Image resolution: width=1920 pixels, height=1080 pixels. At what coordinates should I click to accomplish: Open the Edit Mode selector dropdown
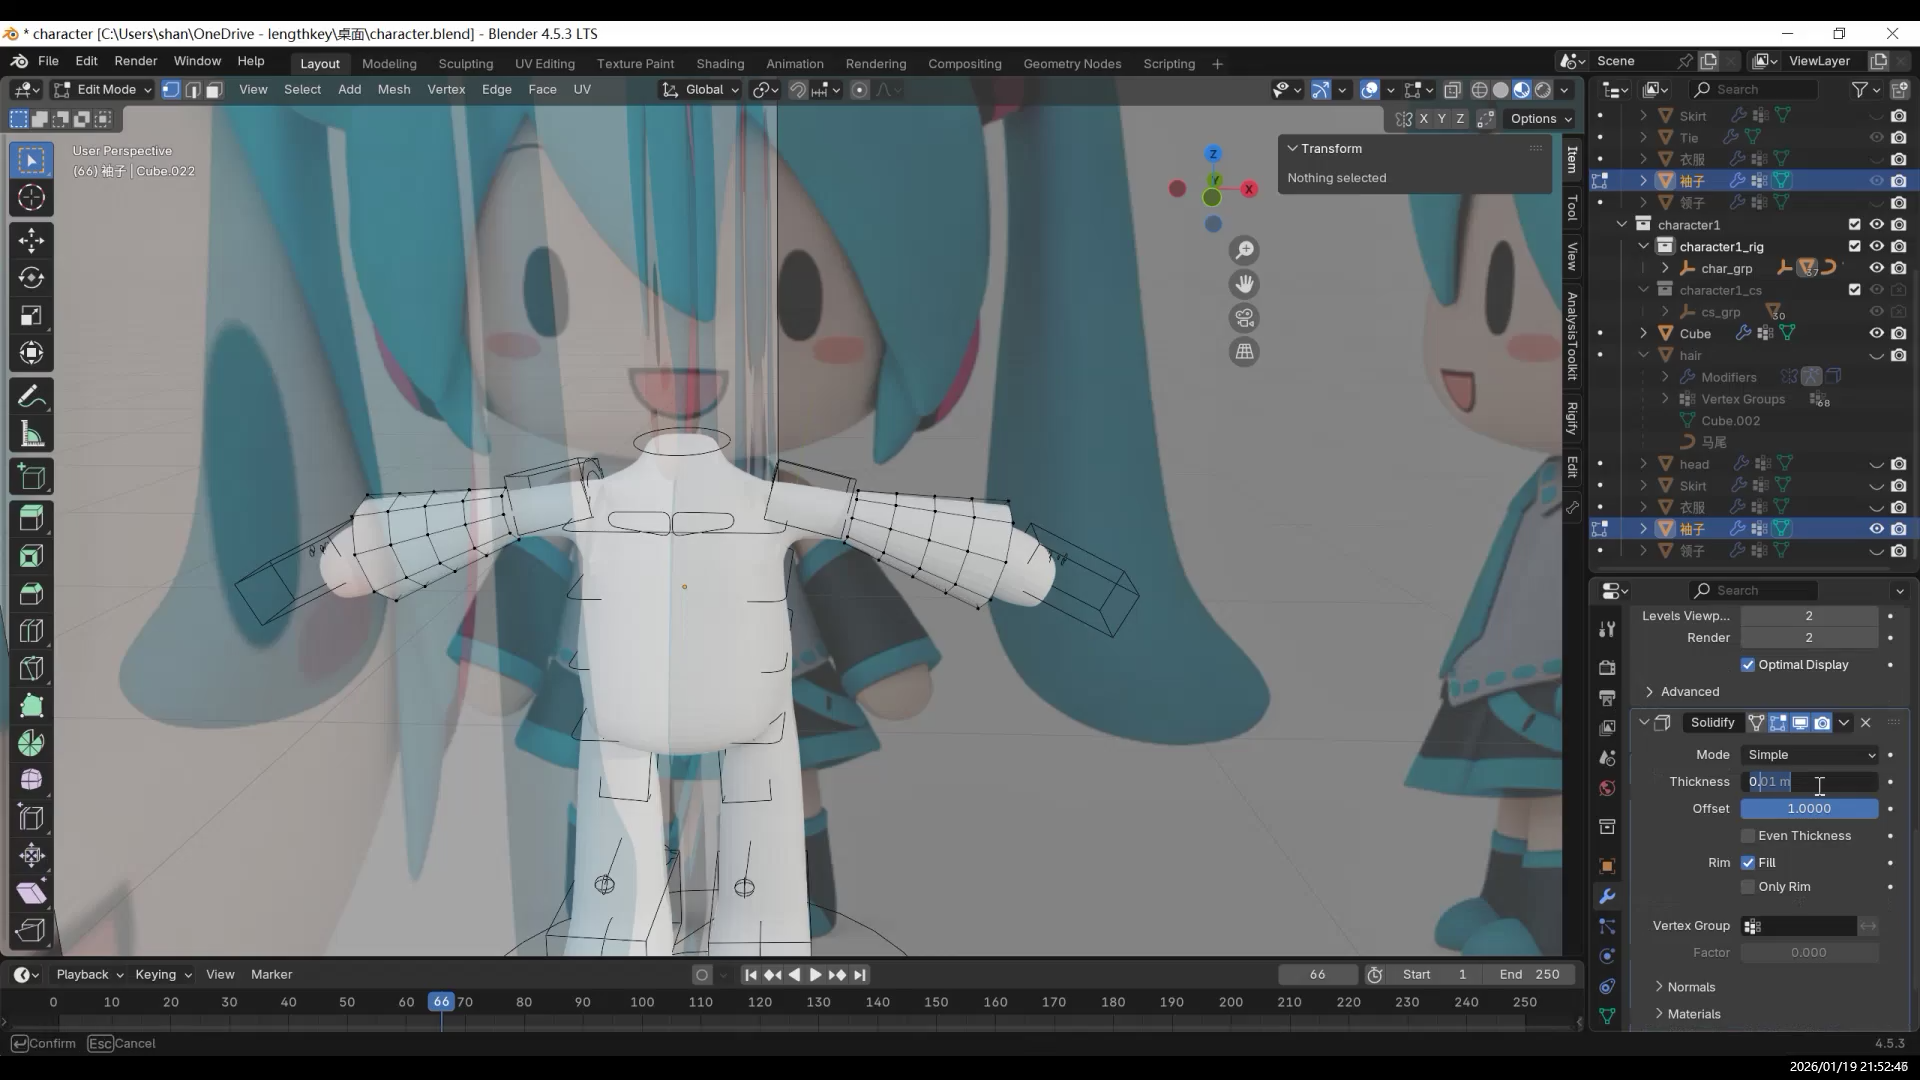click(104, 90)
